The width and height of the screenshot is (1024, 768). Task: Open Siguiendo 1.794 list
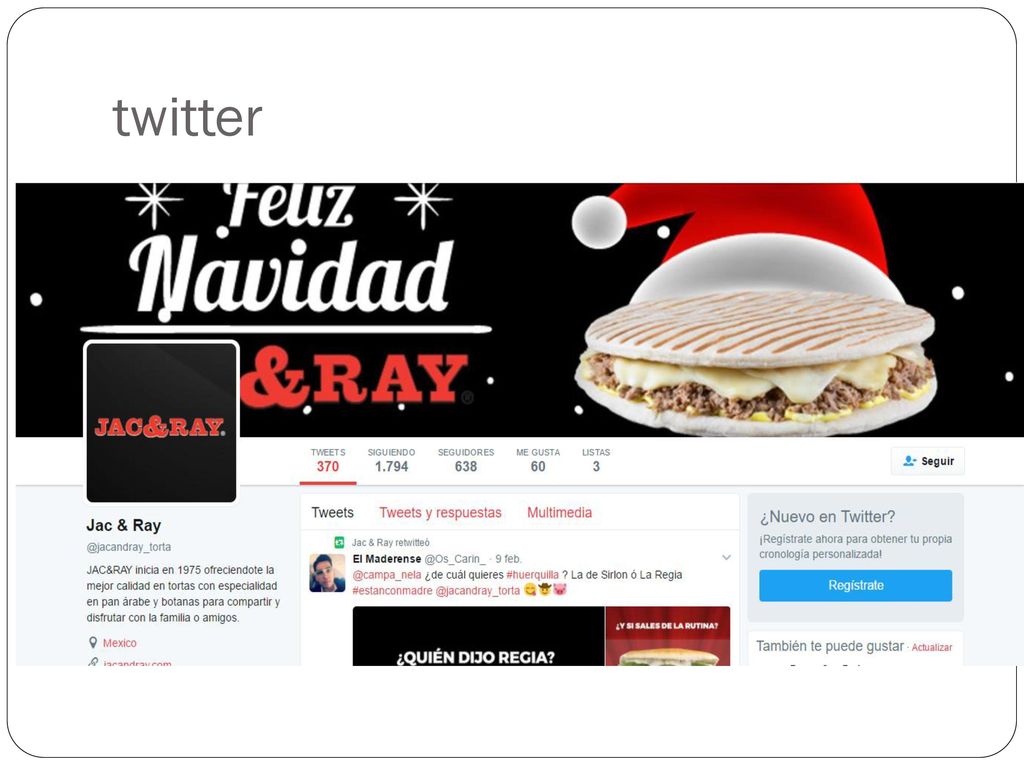point(391,460)
